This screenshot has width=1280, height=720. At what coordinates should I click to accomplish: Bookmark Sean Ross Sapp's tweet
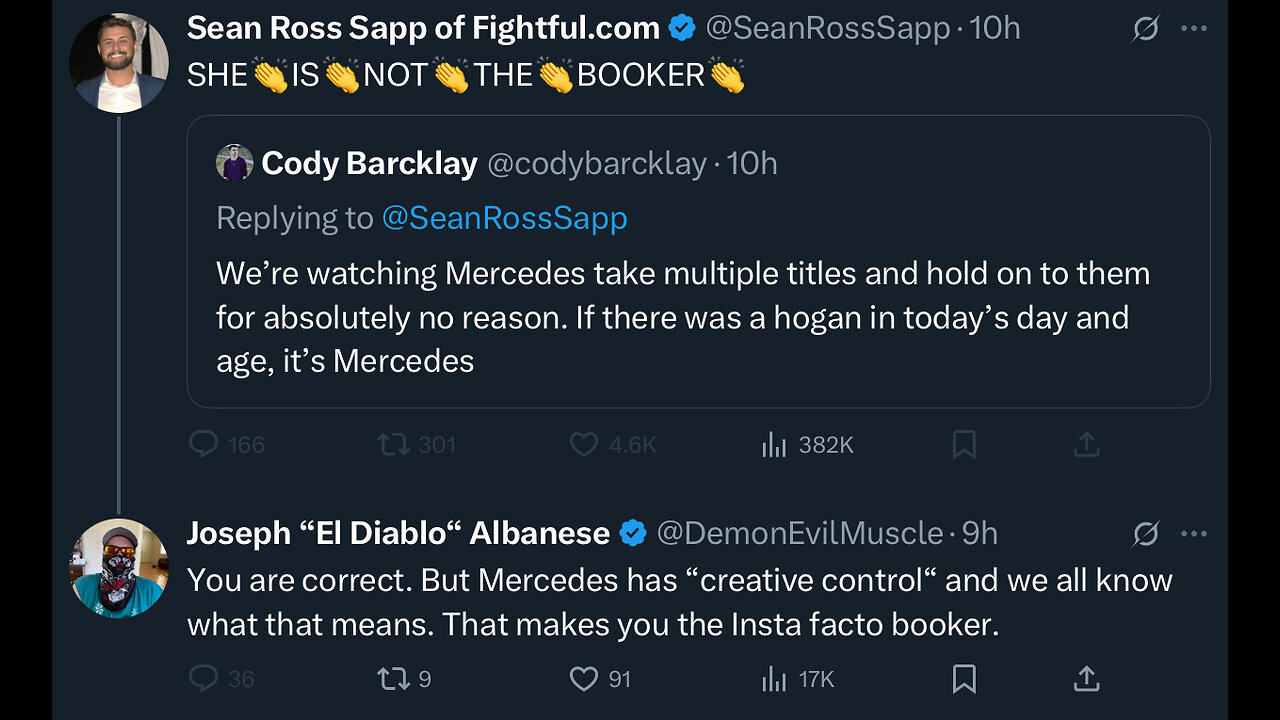[x=964, y=445]
